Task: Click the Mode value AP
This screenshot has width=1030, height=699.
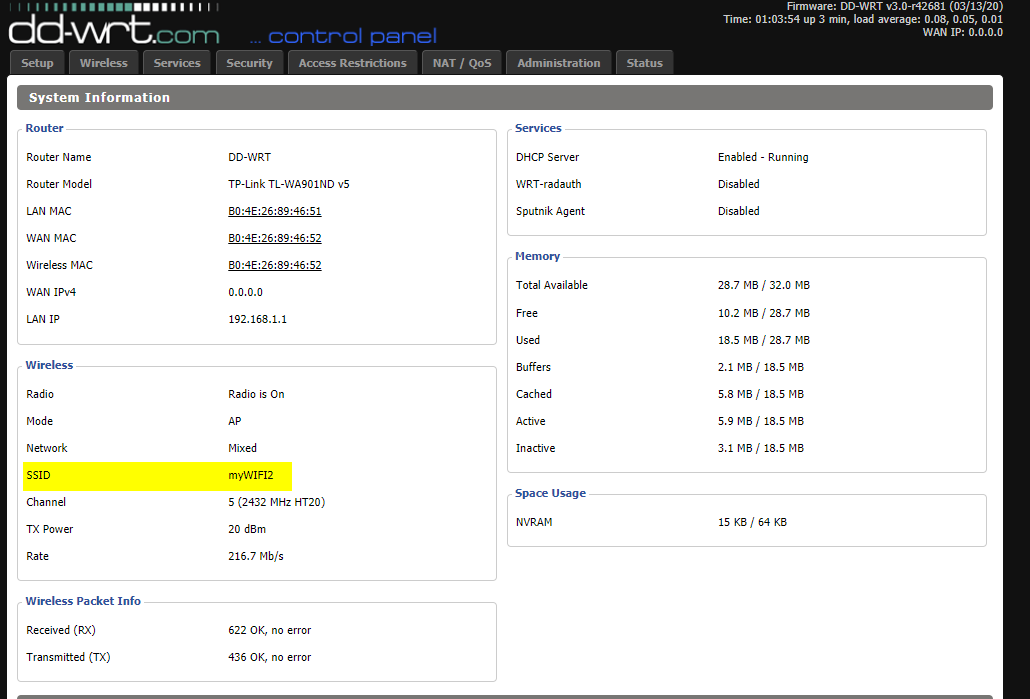Action: 235,420
